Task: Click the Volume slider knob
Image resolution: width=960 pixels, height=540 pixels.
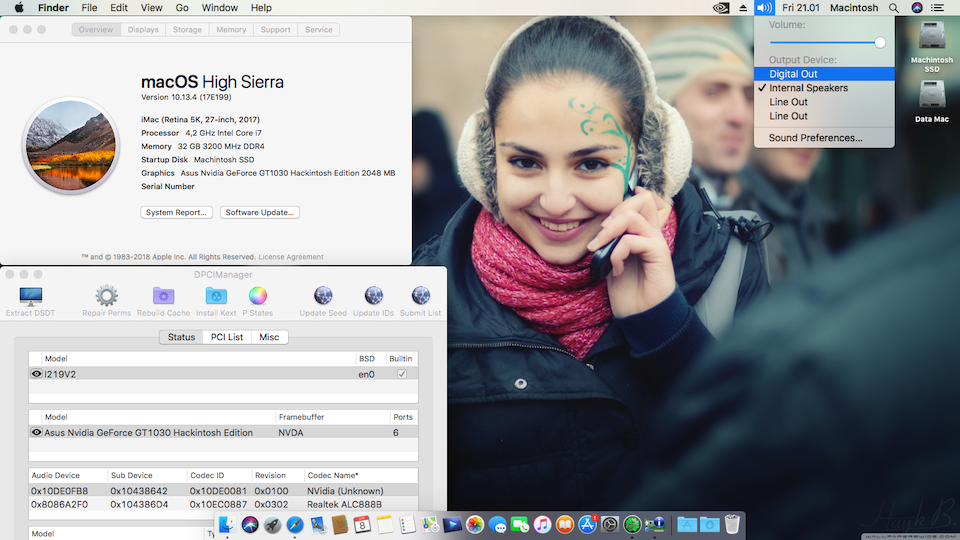Action: (x=880, y=42)
